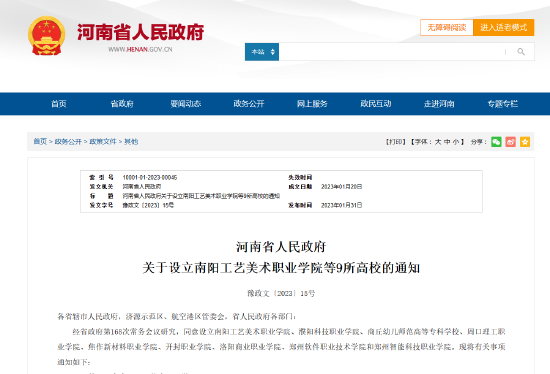Image resolution: width=550 pixels, height=374 pixels.
Task: Open the 专题专栏 navigation menu item
Action: click(503, 104)
